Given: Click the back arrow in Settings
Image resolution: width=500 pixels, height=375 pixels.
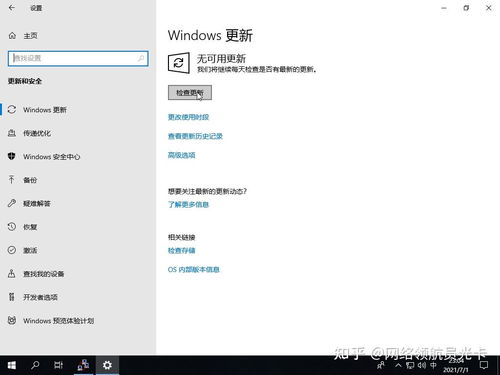Looking at the screenshot, I should (x=12, y=8).
